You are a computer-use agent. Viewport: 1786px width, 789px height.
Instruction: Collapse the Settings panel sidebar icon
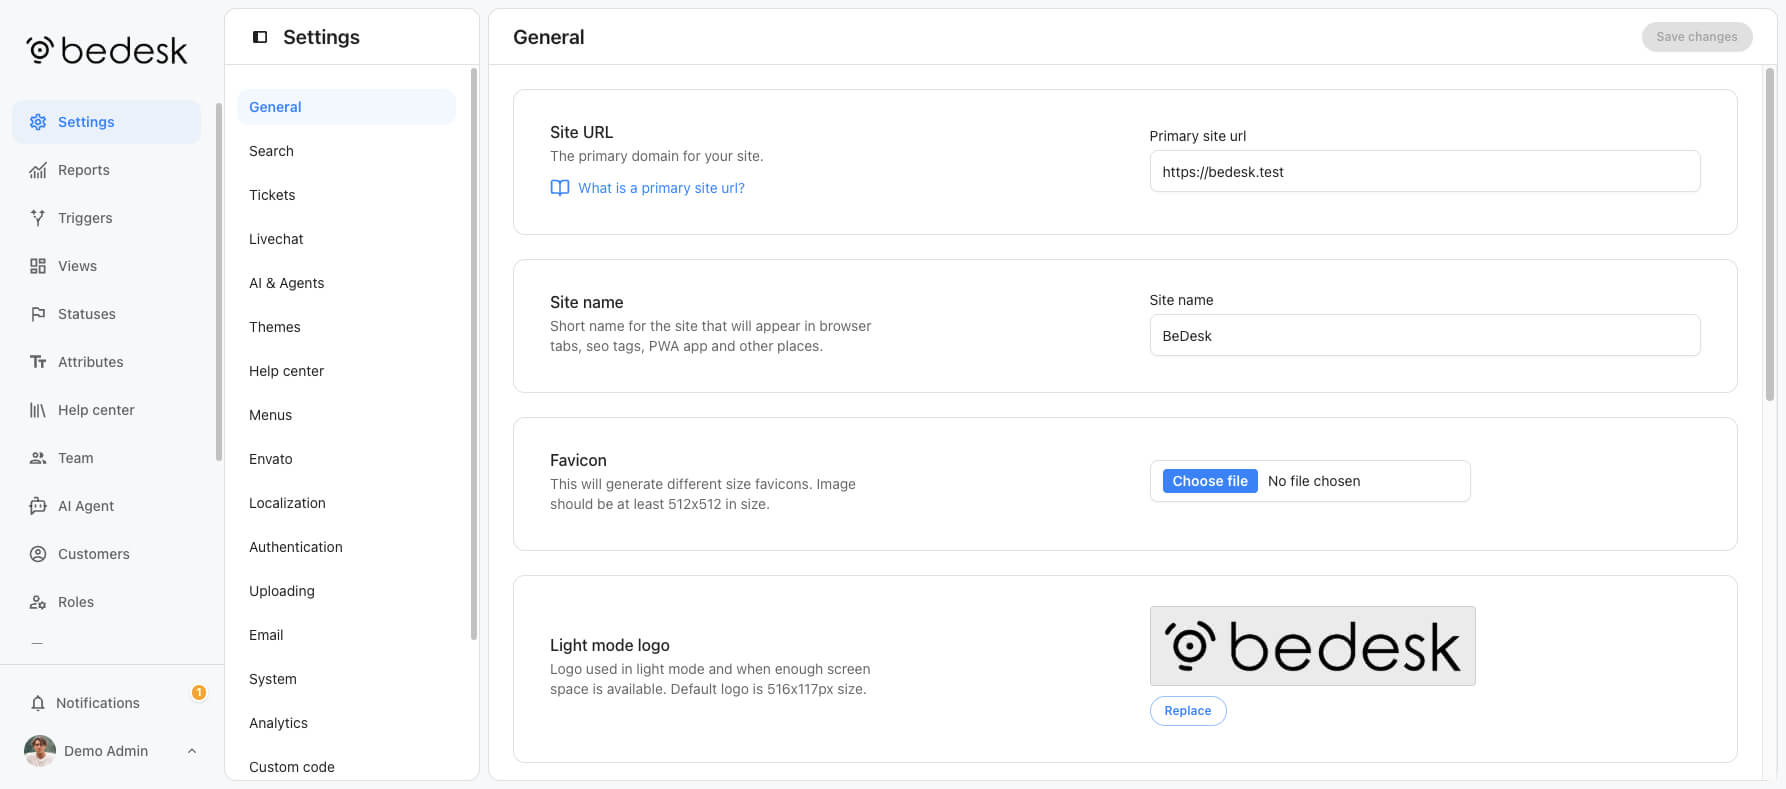coord(260,37)
